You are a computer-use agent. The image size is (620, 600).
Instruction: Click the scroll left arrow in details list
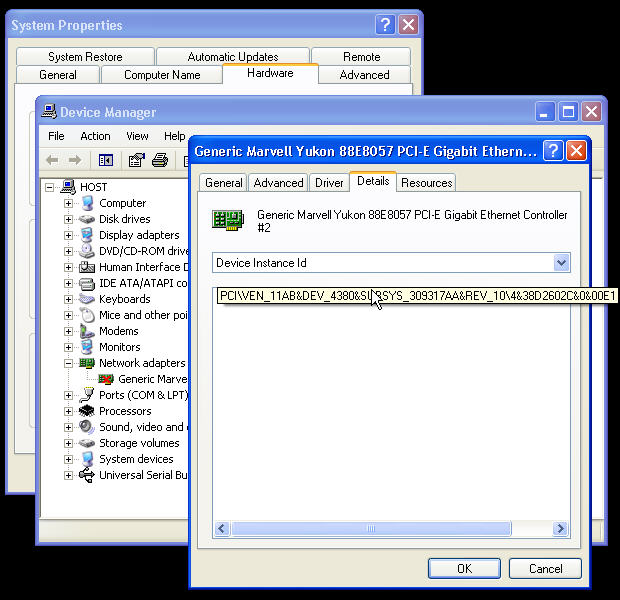[221, 528]
